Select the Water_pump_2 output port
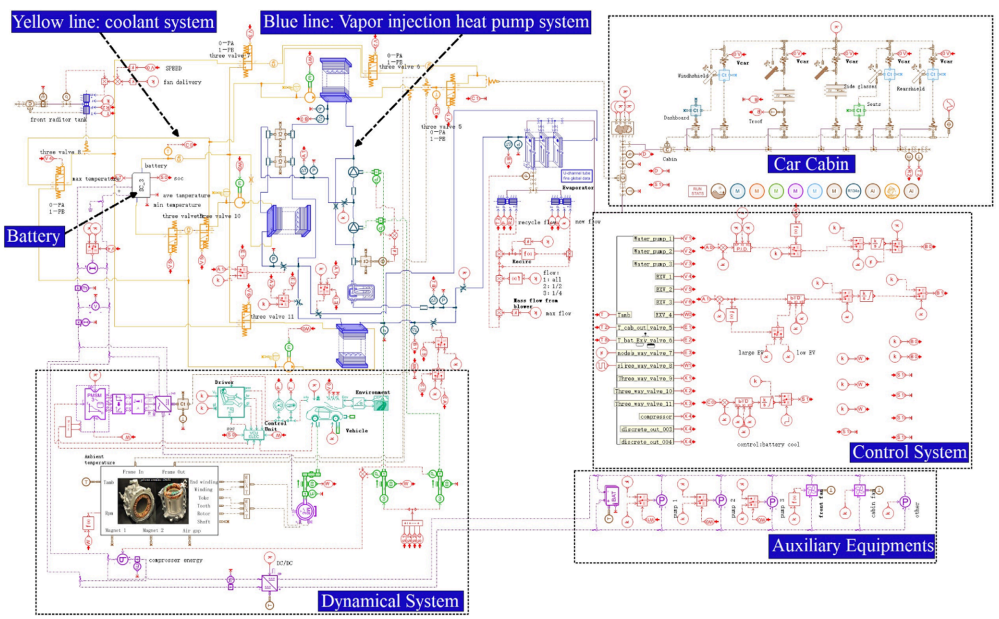 652,252
